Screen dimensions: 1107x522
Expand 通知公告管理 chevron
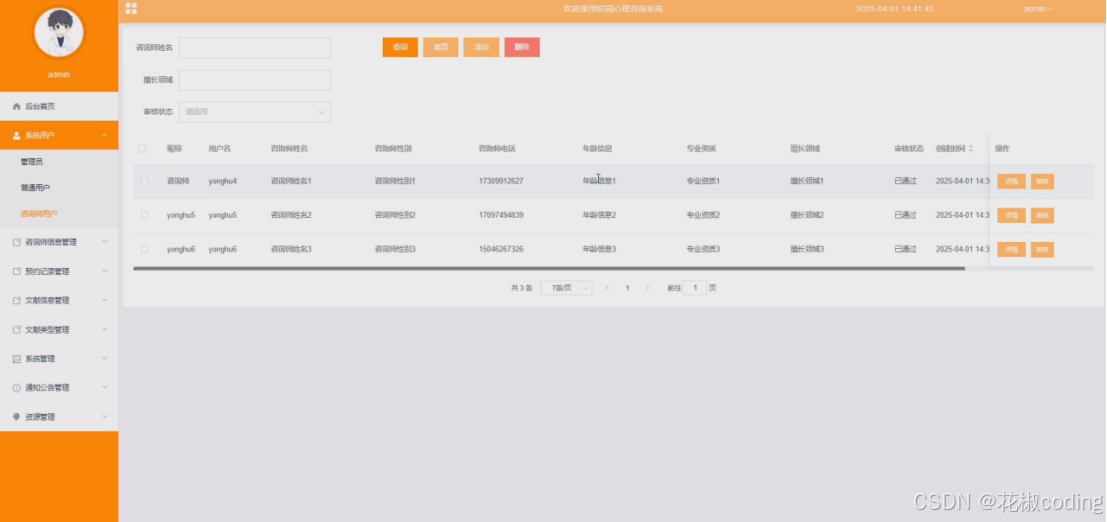[x=104, y=387]
